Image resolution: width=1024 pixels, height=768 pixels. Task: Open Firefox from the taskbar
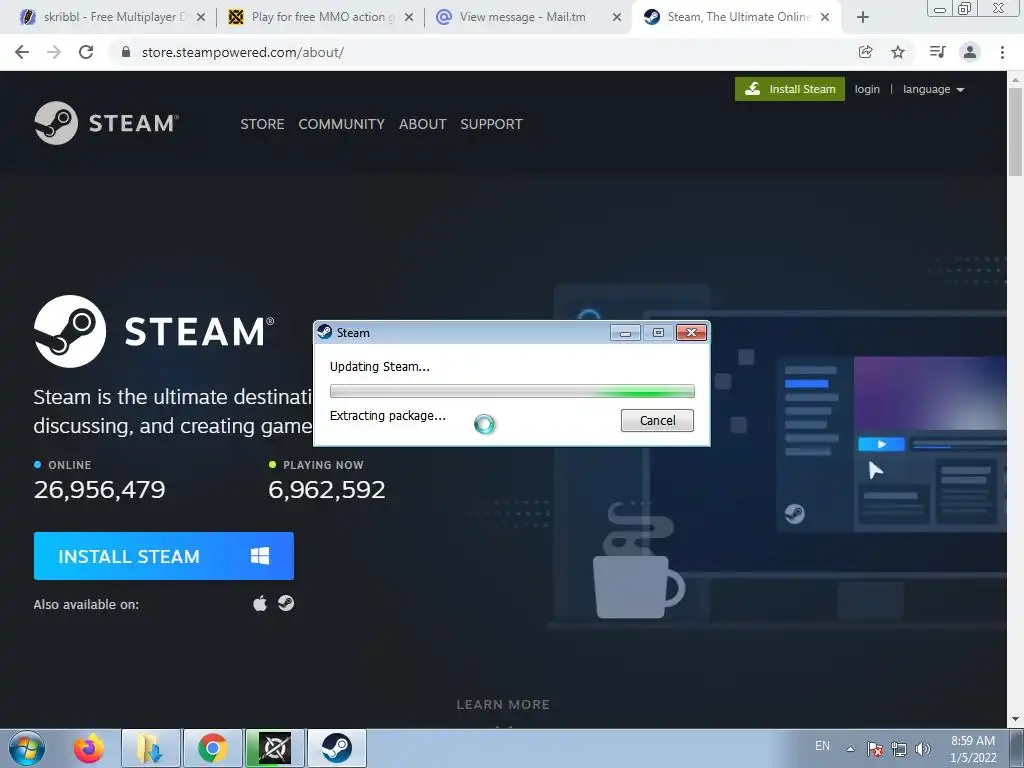(x=89, y=748)
